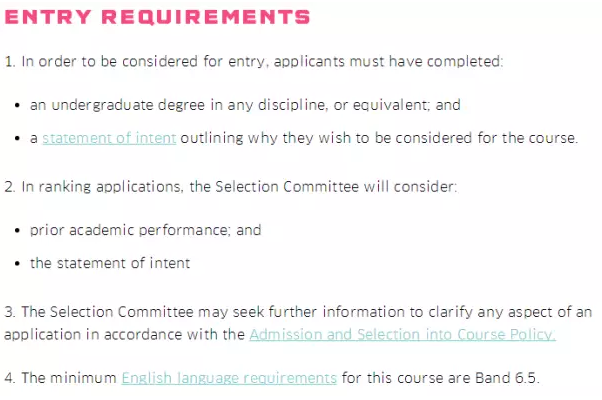Click the words 'The minimum' in item 4

69,378
